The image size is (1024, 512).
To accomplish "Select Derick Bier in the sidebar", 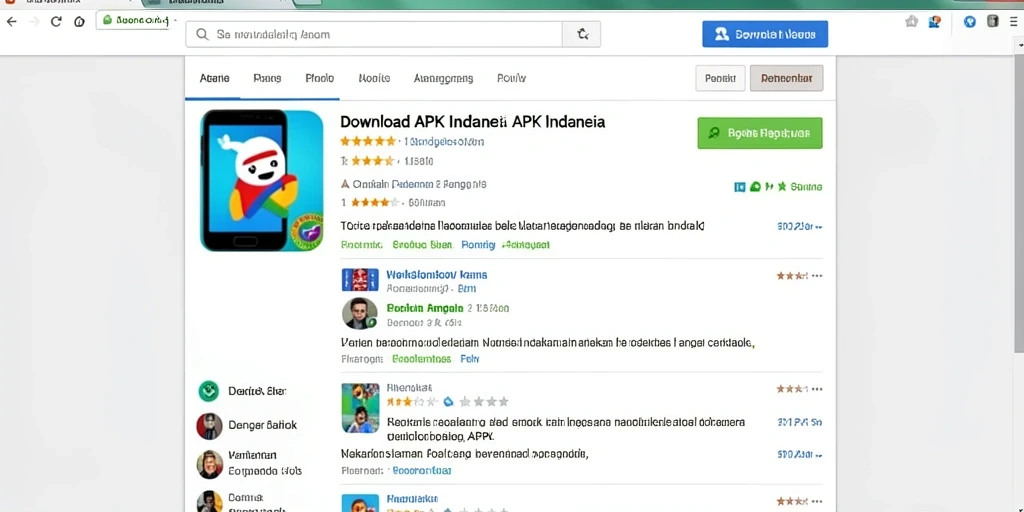I will tap(257, 391).
